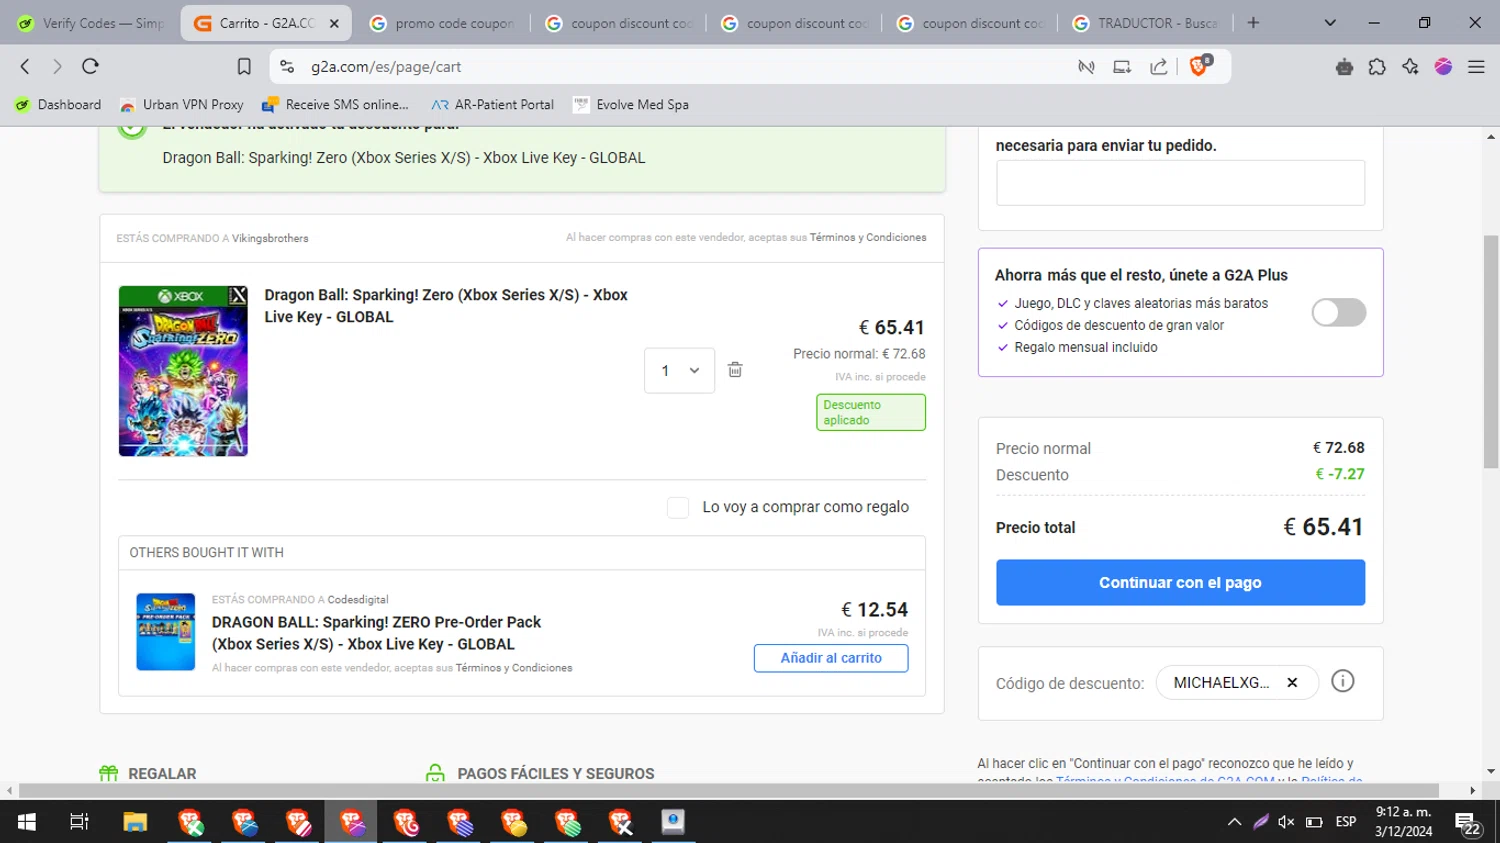Screen dimensions: 1500x843
Task: Open the tab search dropdown
Action: [x=1330, y=23]
